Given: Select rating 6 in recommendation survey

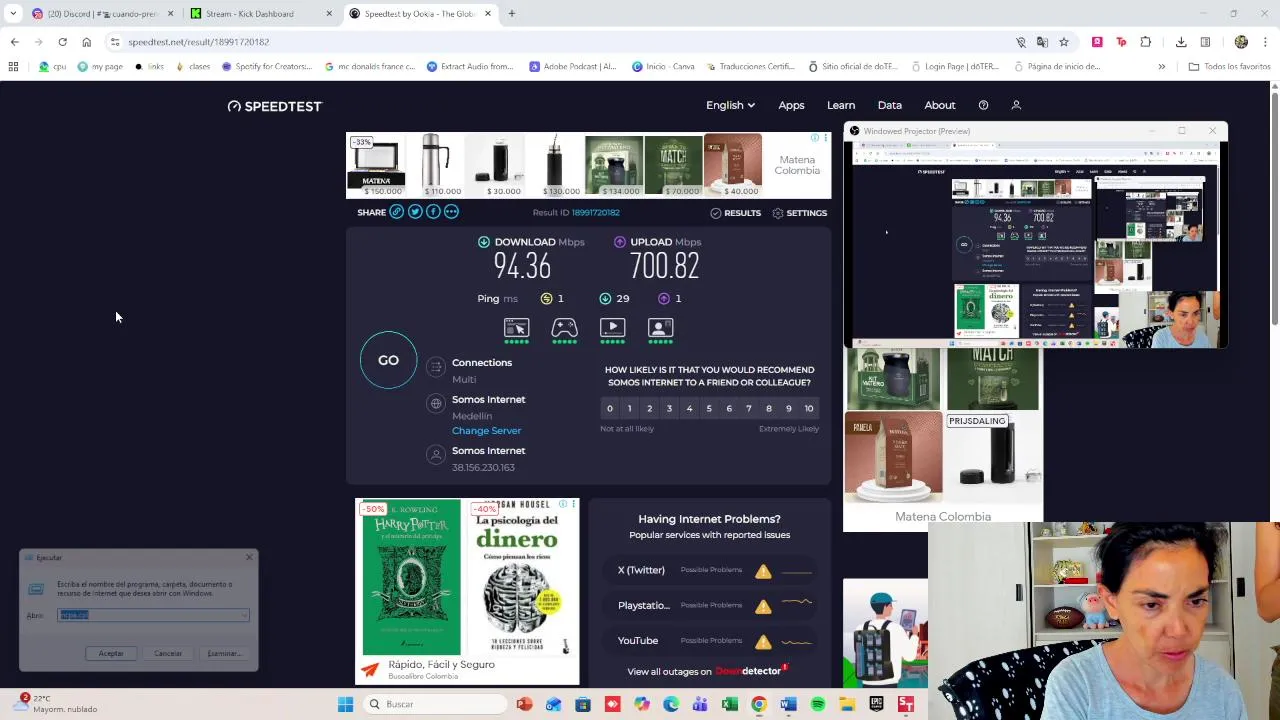Looking at the screenshot, I should pyautogui.click(x=729, y=408).
